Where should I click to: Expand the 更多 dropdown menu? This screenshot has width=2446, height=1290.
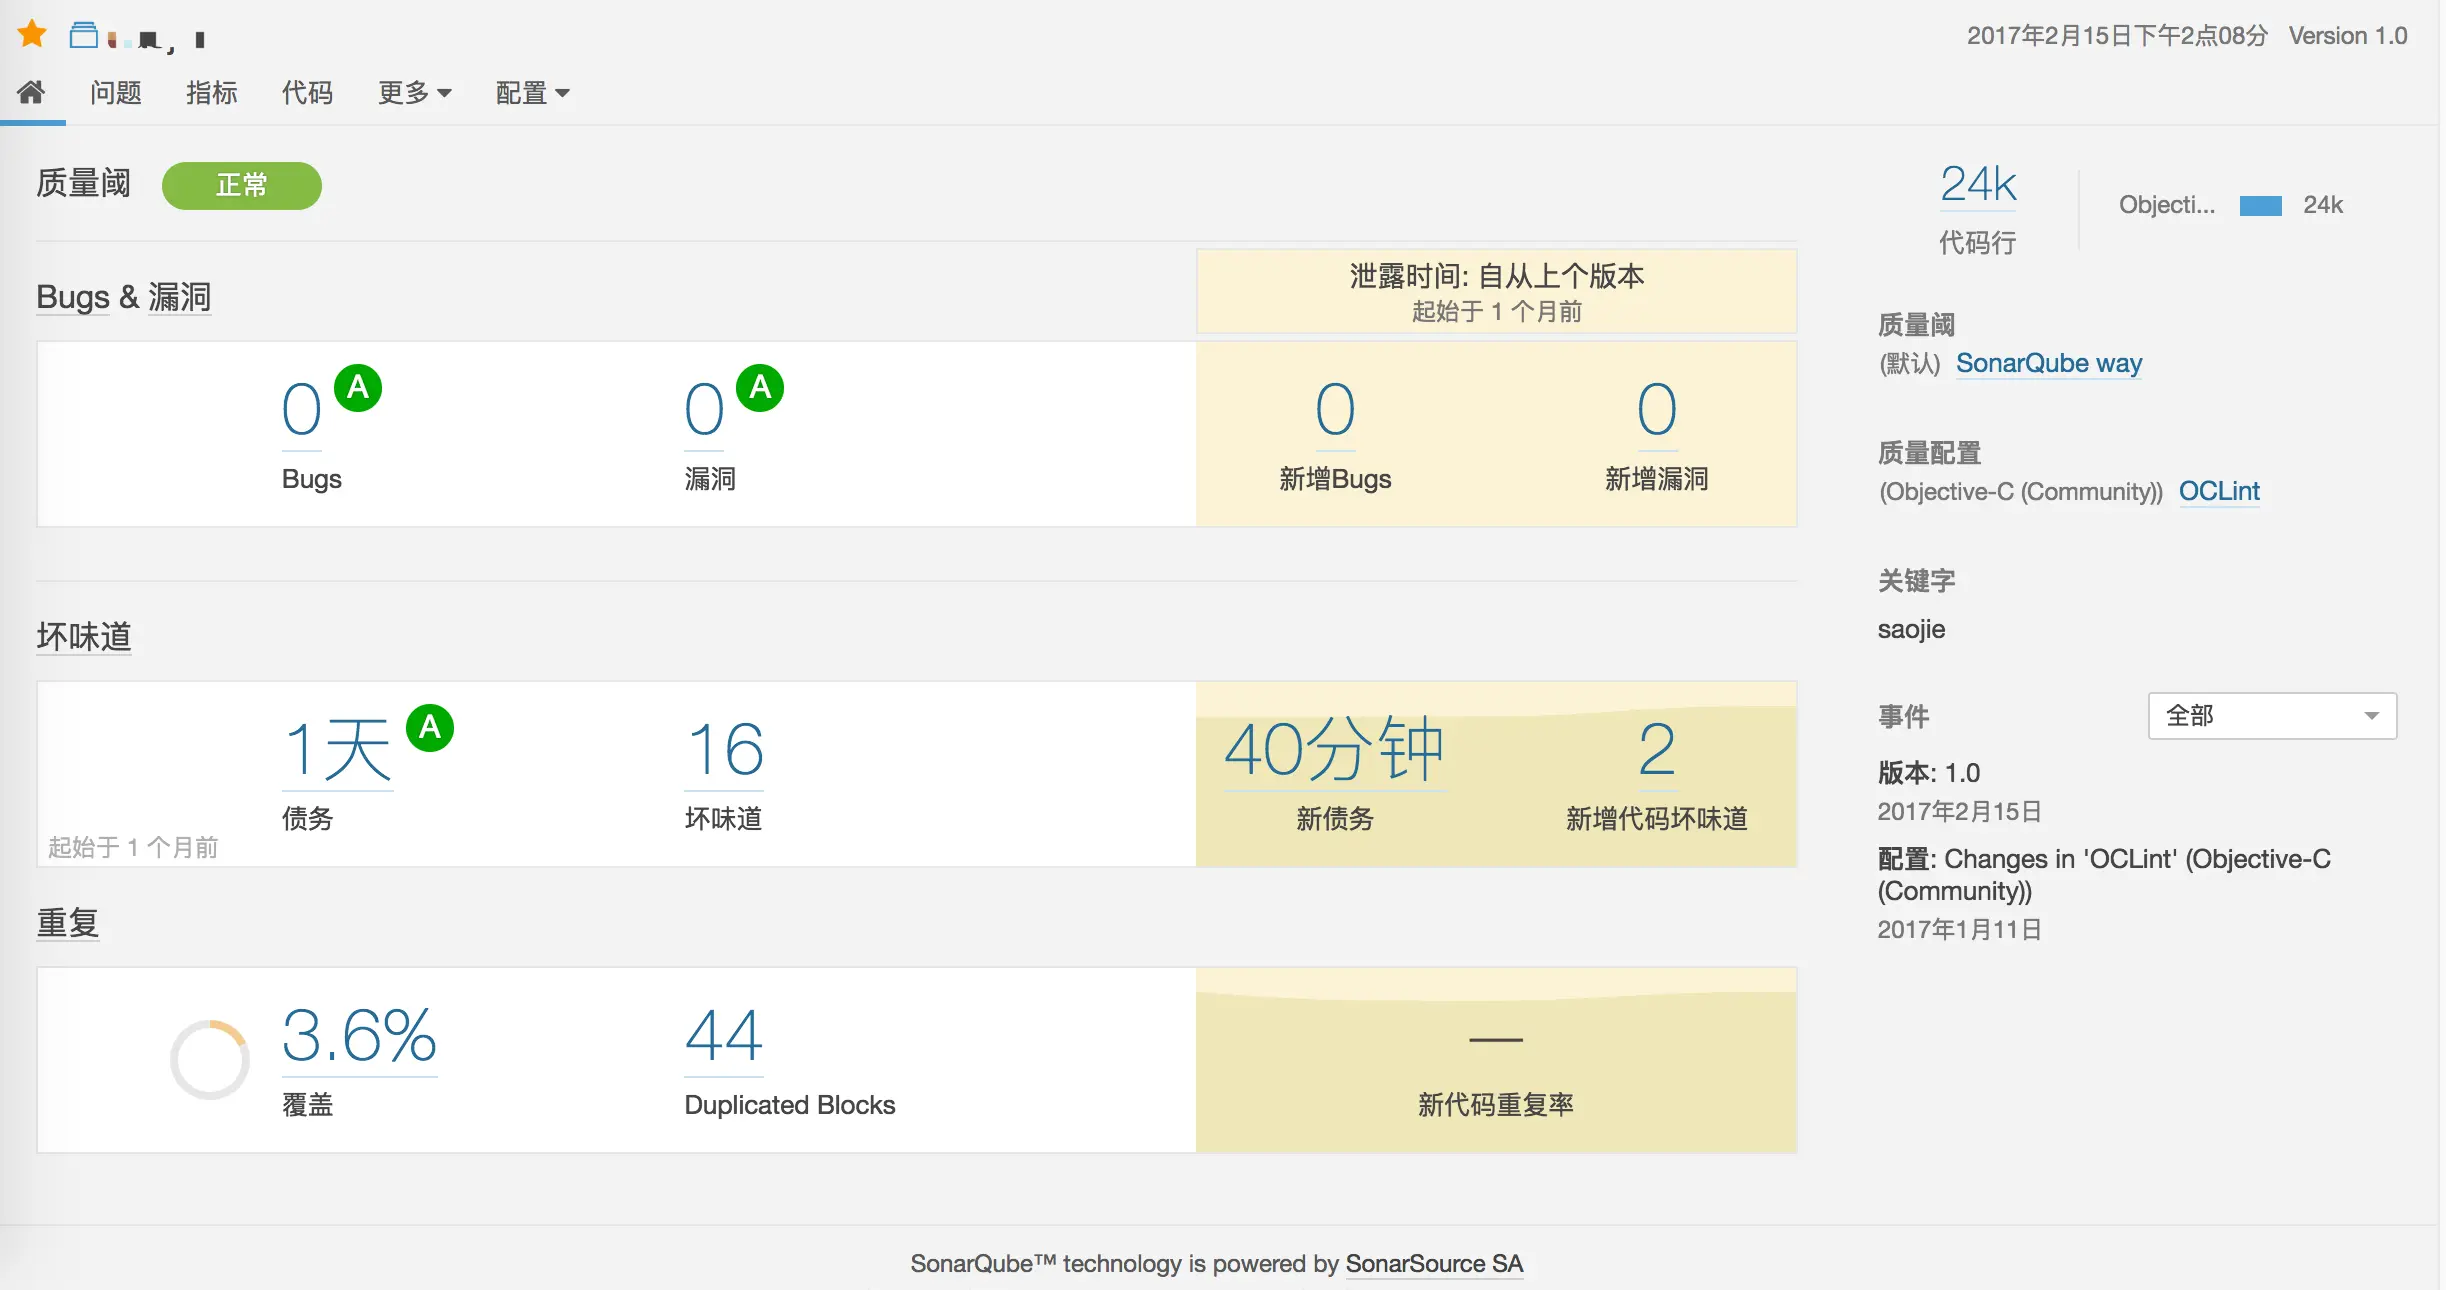[x=414, y=93]
